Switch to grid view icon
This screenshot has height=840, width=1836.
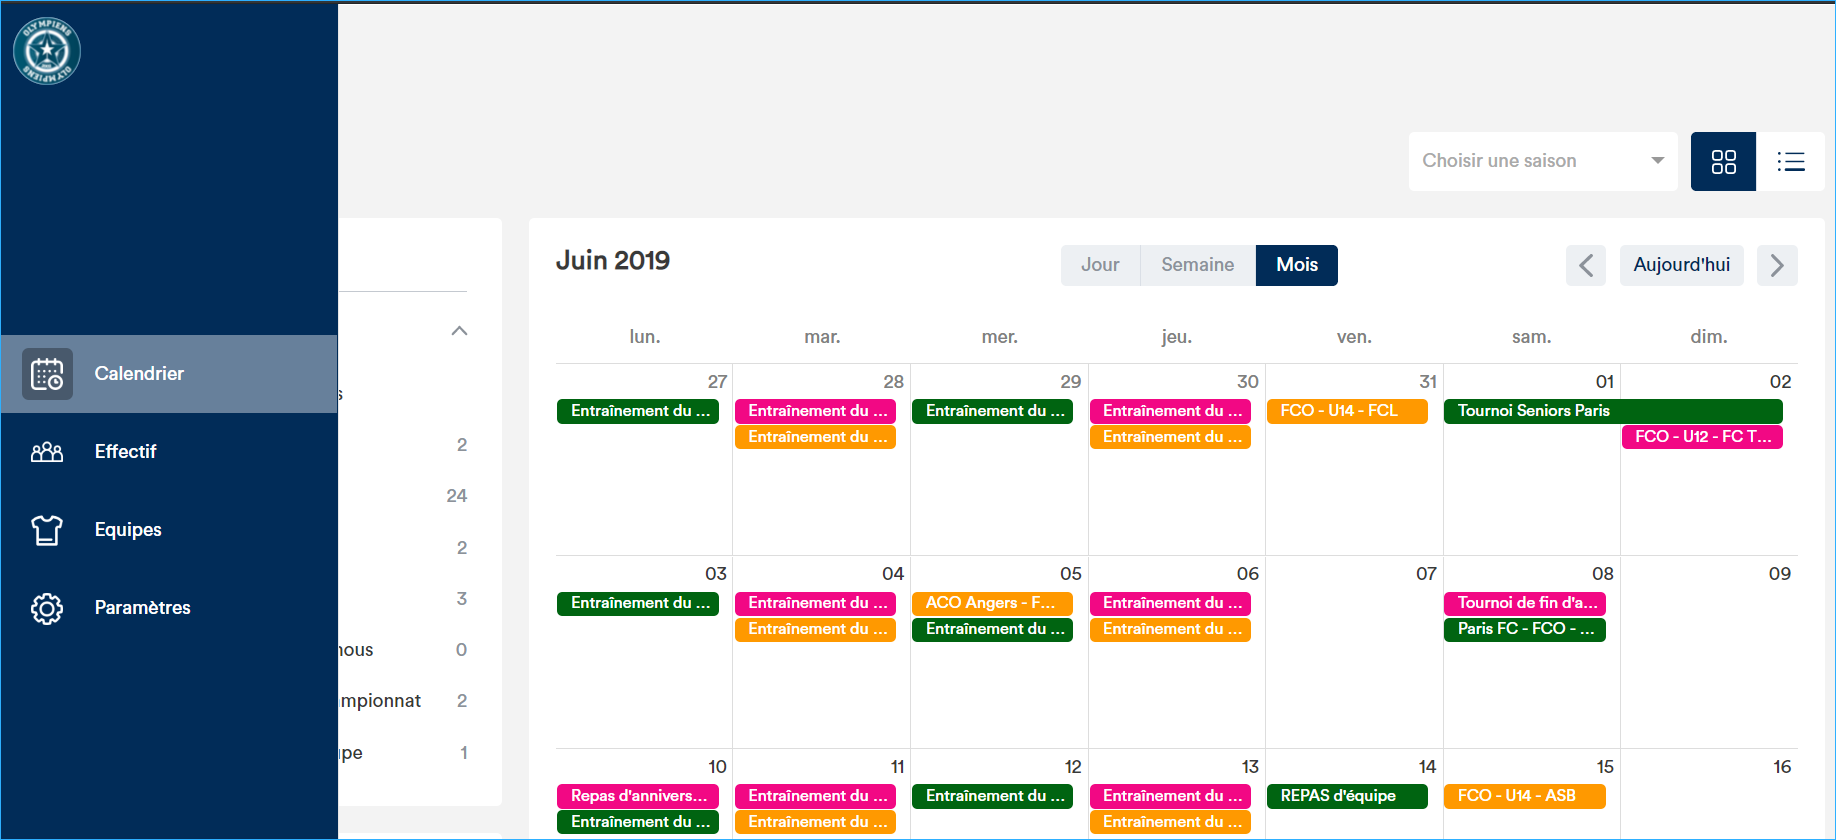coord(1723,161)
